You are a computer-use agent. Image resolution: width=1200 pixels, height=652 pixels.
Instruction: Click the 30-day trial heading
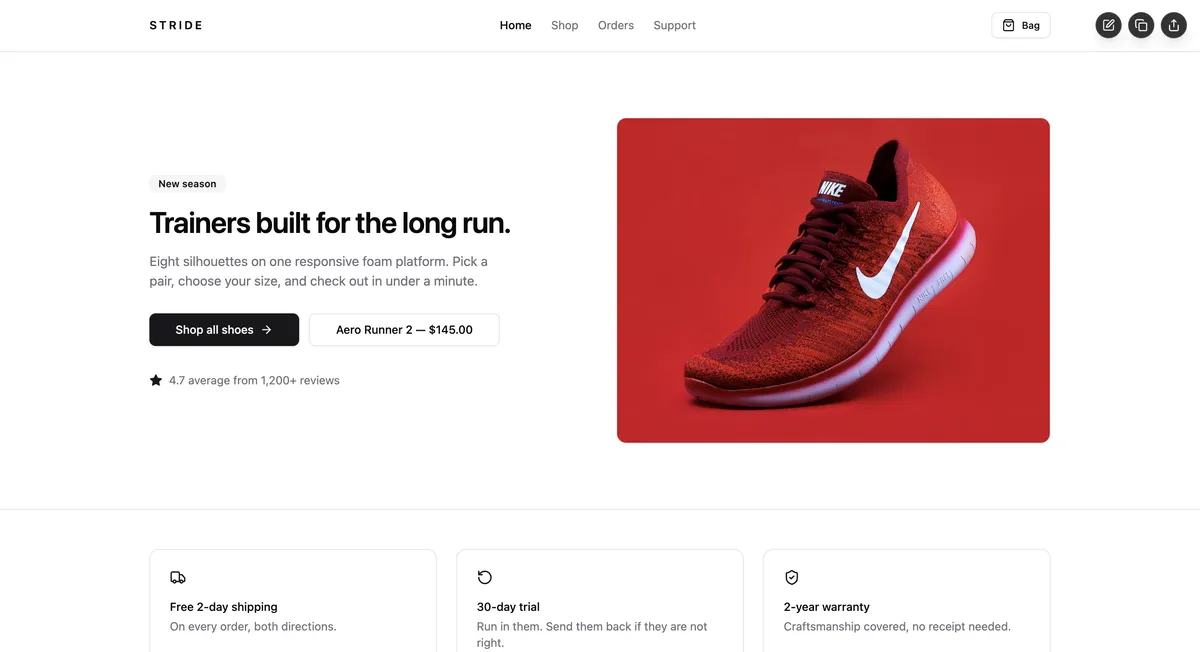click(508, 607)
